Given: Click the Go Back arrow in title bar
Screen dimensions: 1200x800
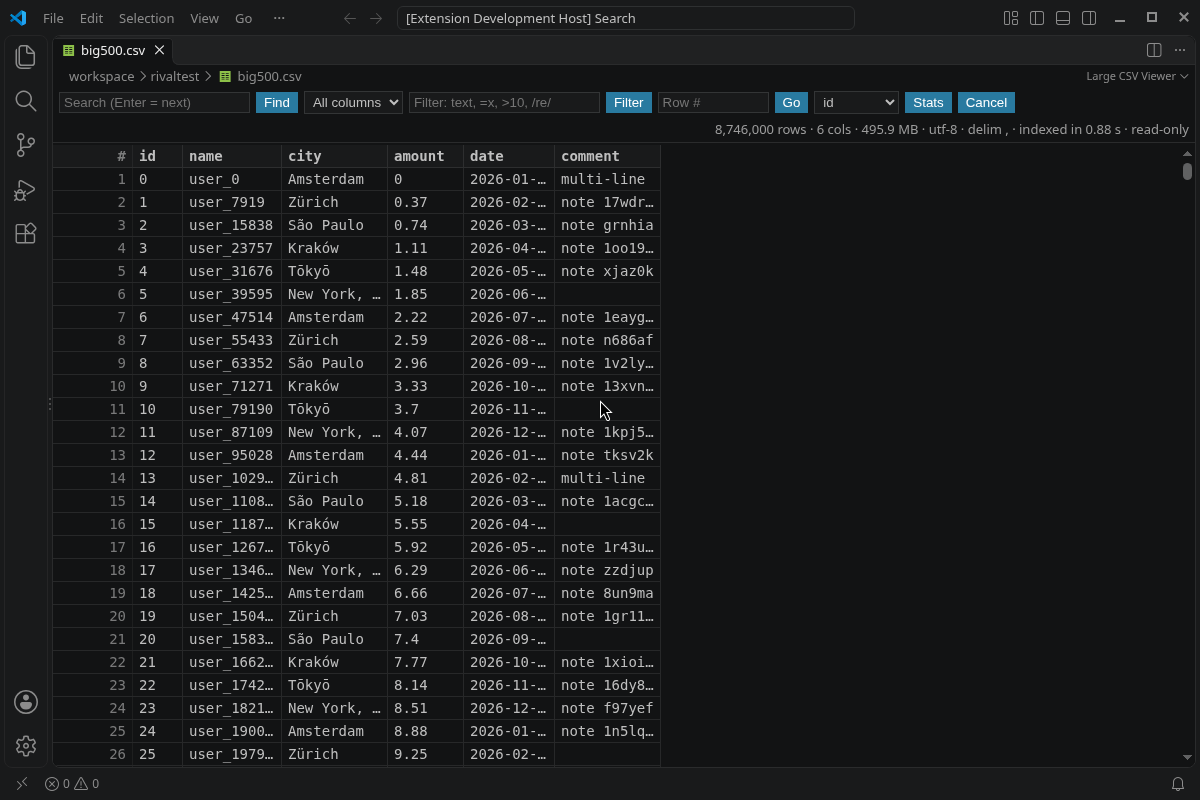Looking at the screenshot, I should pos(350,18).
